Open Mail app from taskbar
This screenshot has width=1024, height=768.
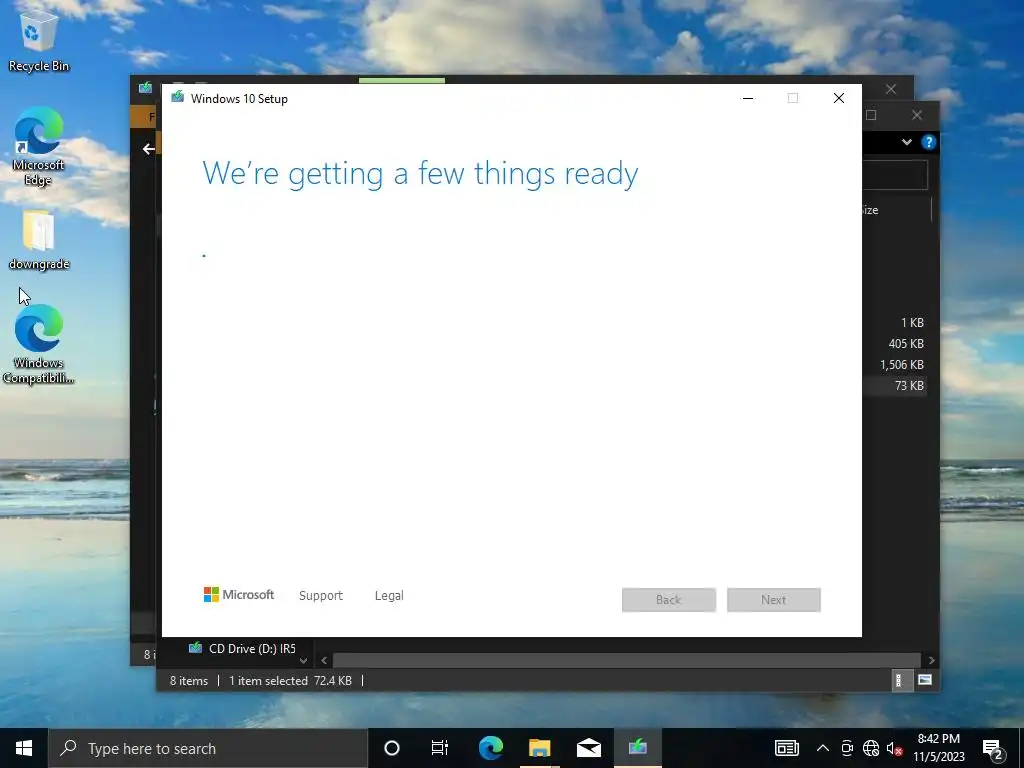pos(588,748)
